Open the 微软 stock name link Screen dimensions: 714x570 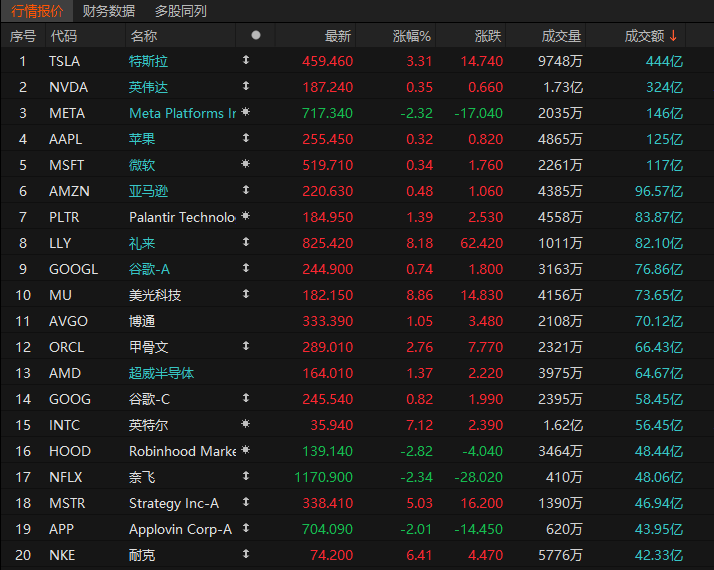142,165
